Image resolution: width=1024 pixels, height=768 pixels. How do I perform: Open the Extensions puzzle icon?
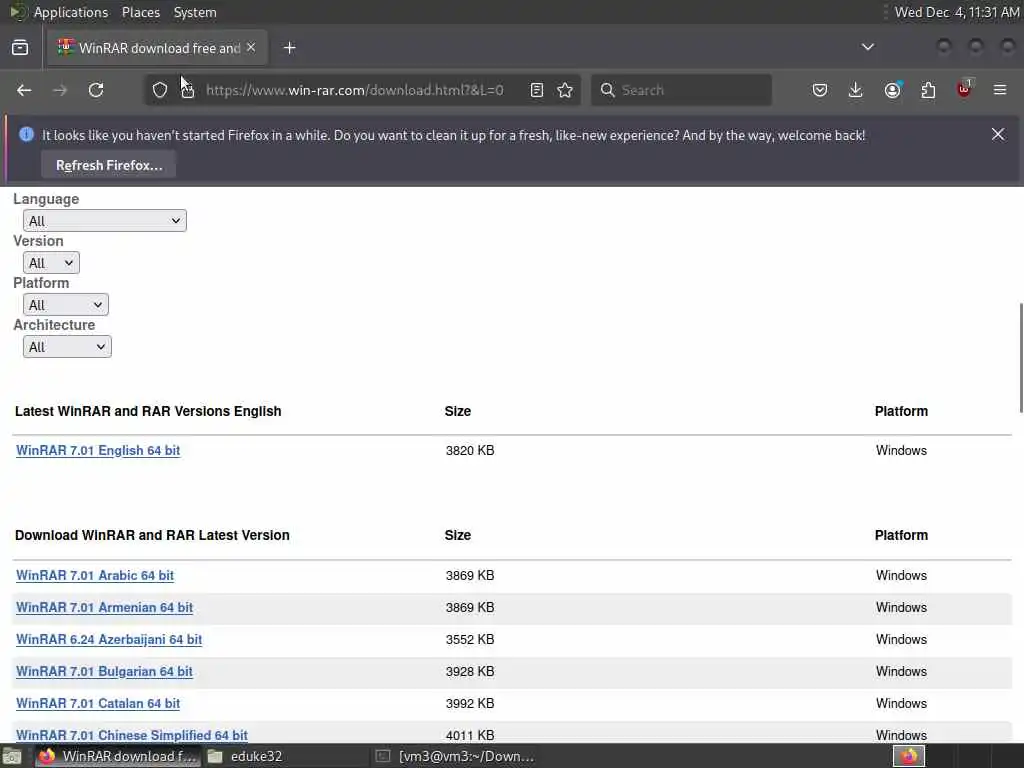point(928,90)
